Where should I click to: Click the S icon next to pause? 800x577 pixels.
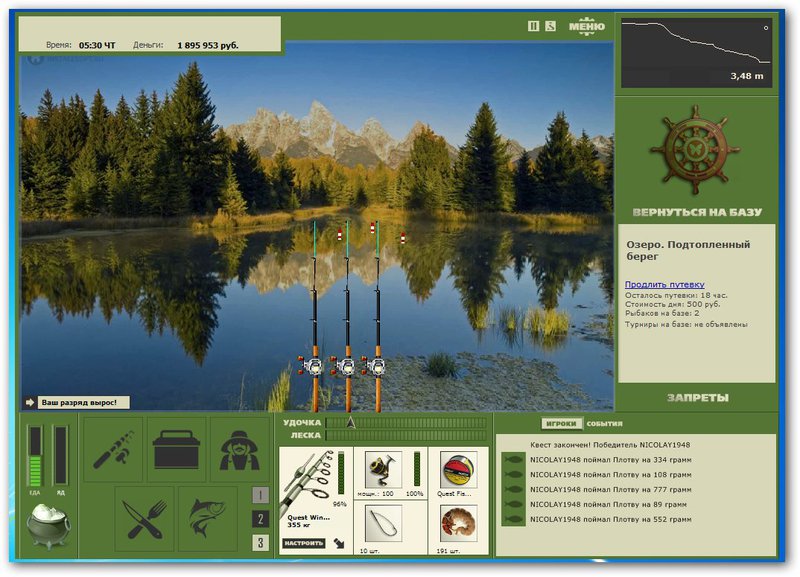[550, 26]
